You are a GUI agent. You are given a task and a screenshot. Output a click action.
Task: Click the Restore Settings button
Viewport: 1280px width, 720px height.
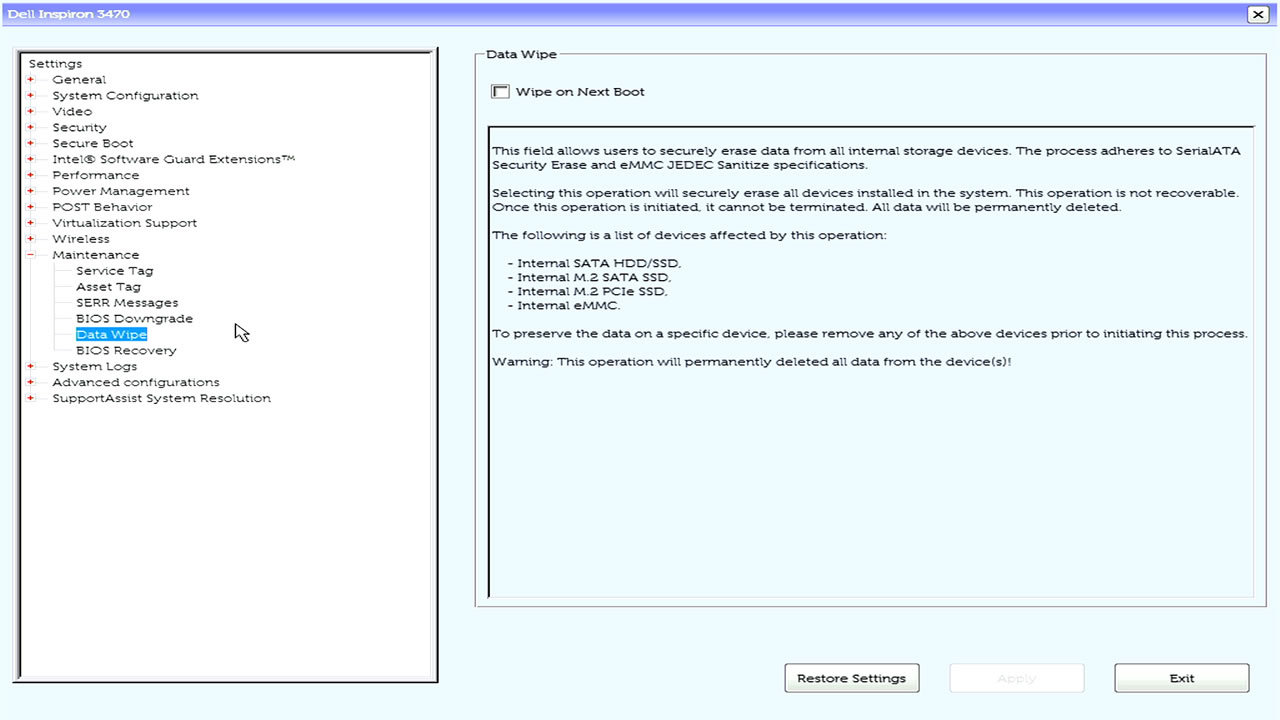point(851,678)
